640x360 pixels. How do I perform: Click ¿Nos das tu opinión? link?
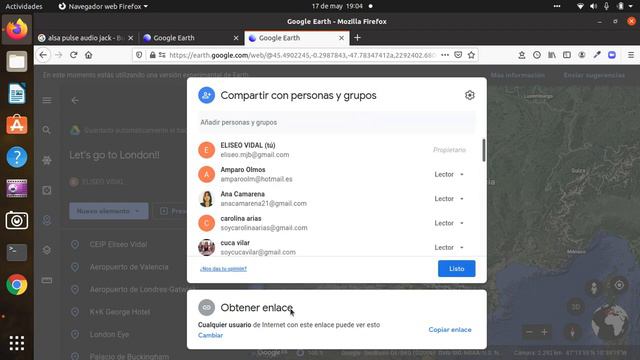[223, 269]
